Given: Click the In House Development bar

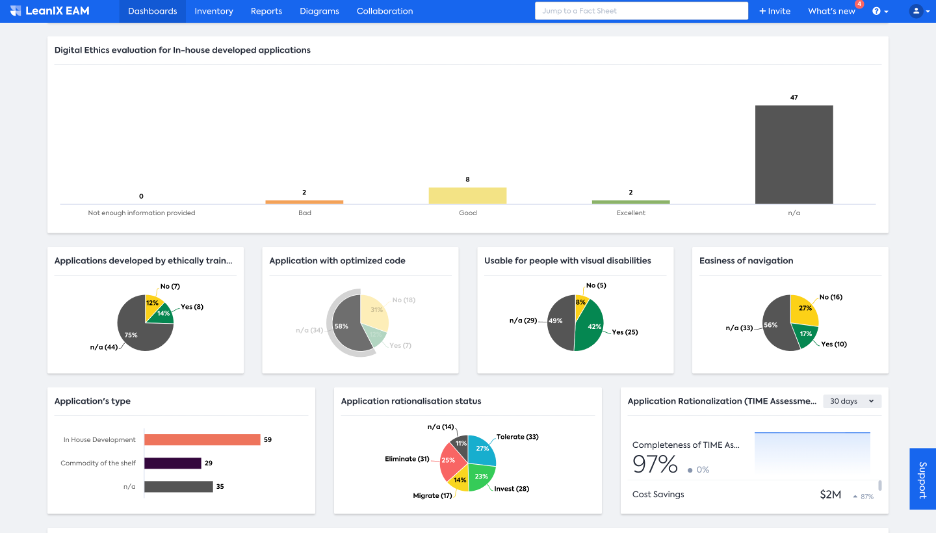Looking at the screenshot, I should click(x=202, y=439).
